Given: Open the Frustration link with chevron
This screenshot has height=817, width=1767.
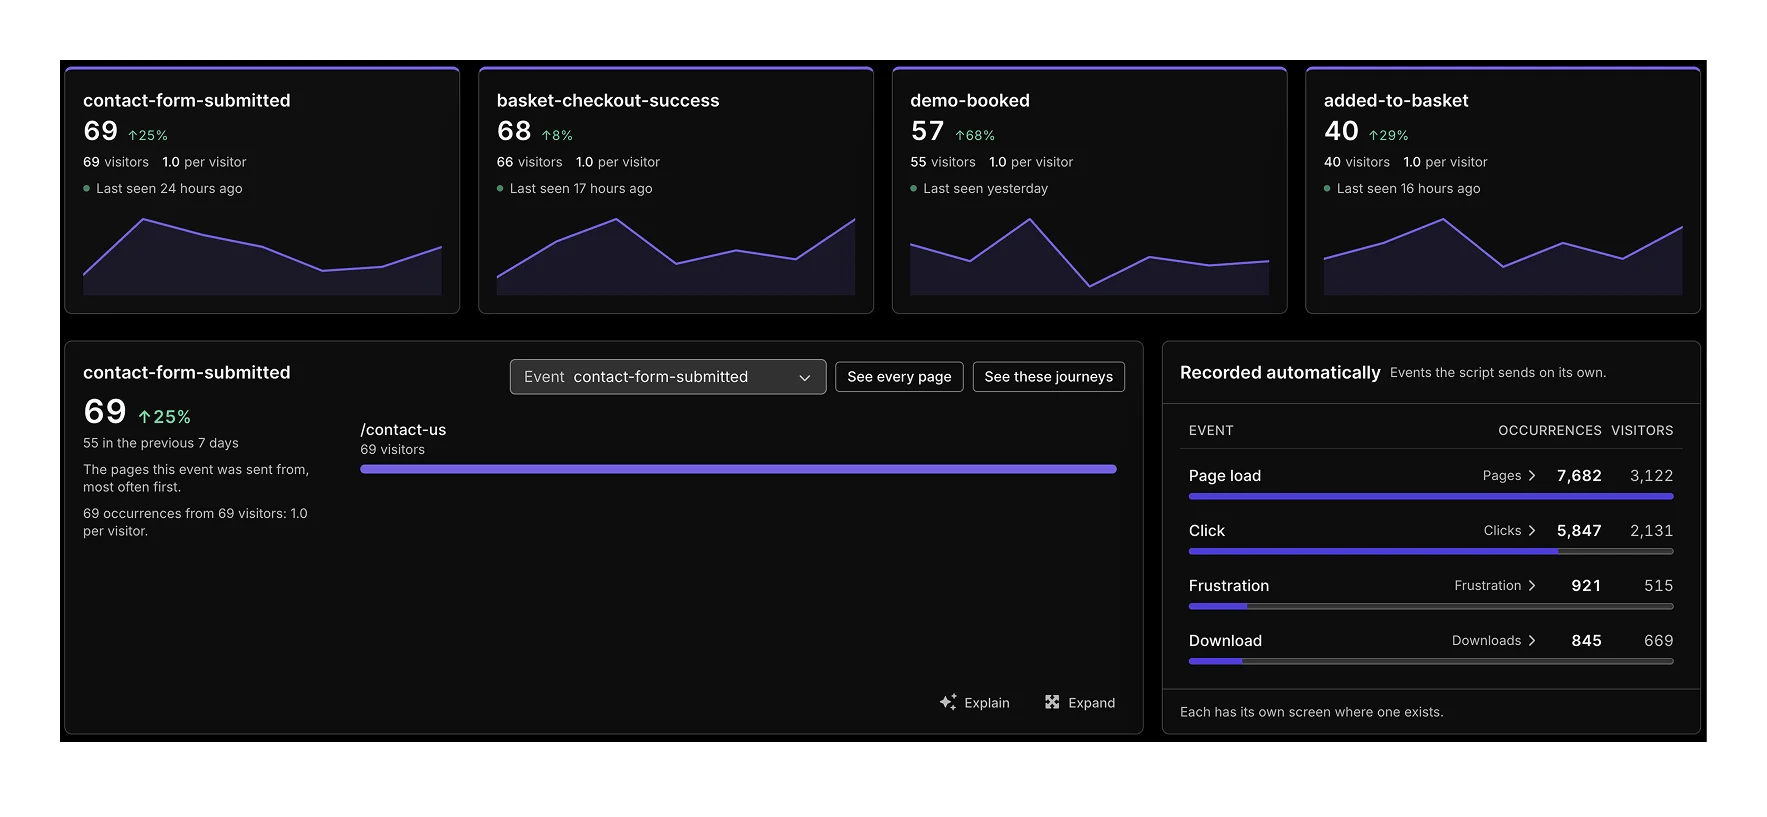Looking at the screenshot, I should pos(1495,586).
